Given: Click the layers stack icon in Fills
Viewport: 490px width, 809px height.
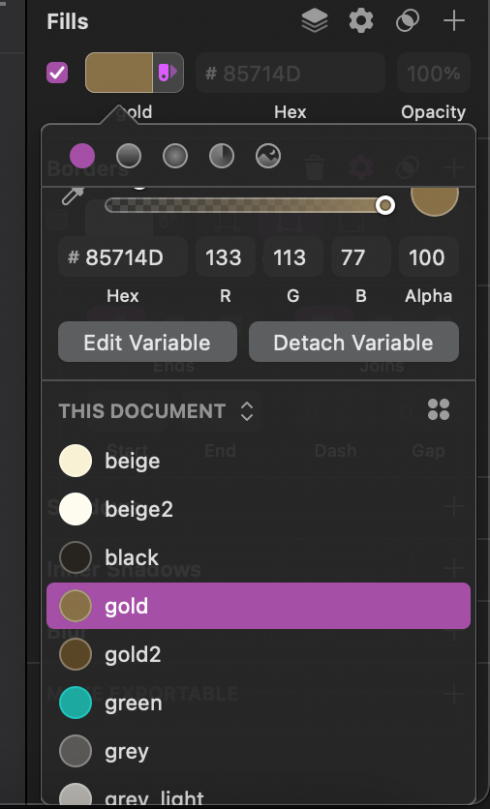Looking at the screenshot, I should 315,21.
